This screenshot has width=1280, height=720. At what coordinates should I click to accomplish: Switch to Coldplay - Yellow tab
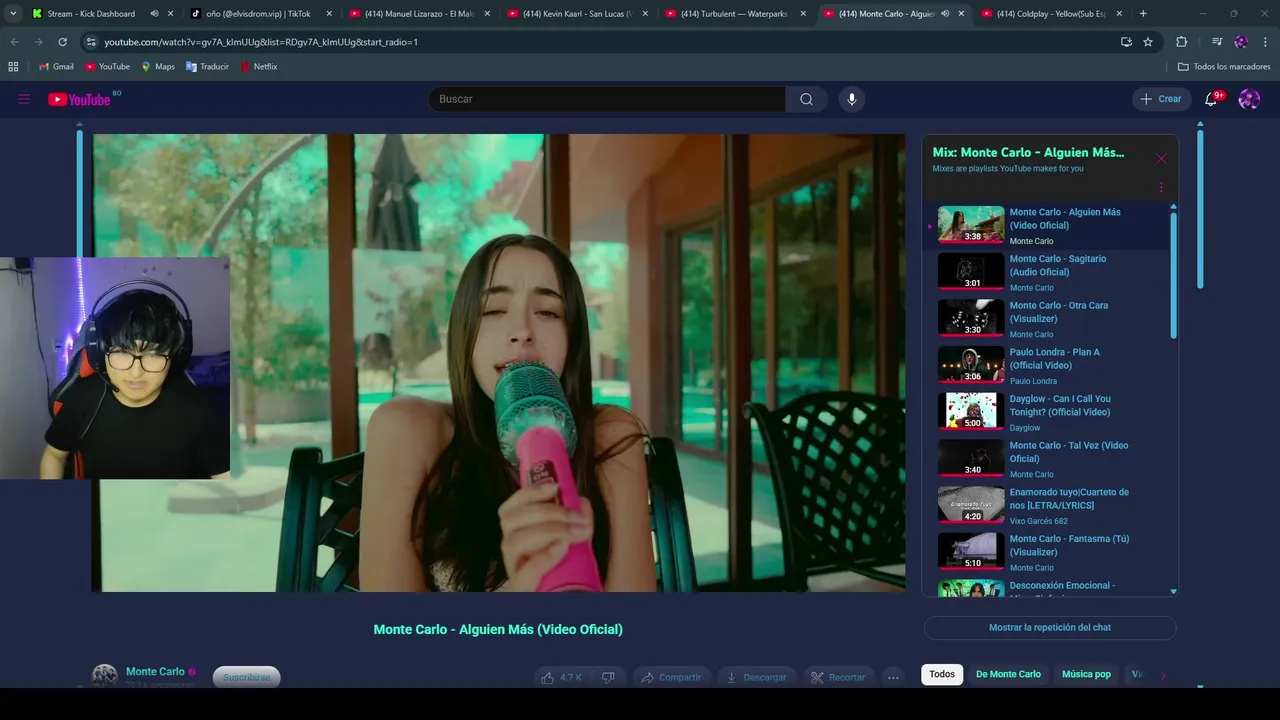(x=1051, y=14)
